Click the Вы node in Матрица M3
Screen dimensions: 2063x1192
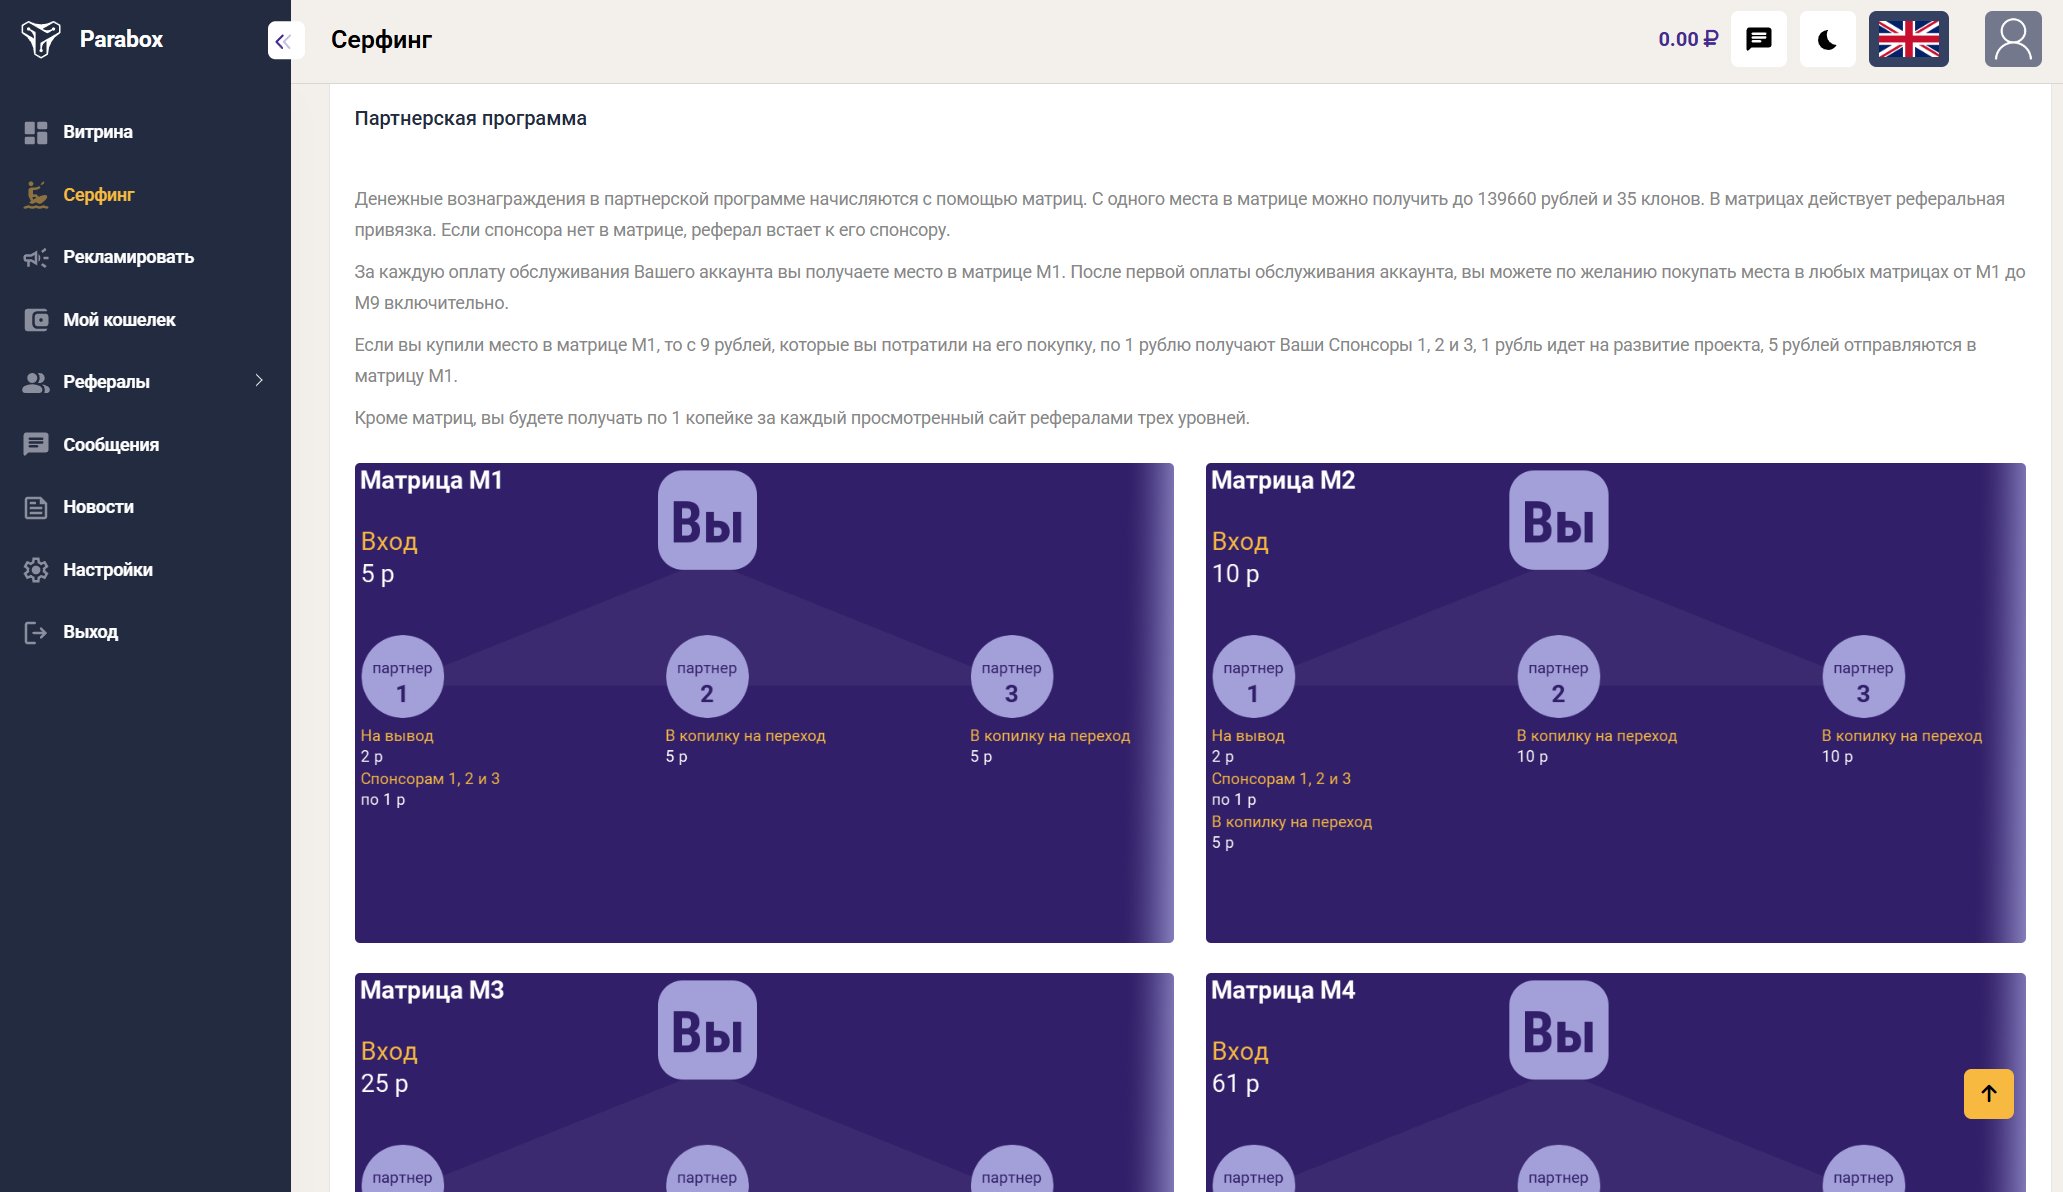707,1030
